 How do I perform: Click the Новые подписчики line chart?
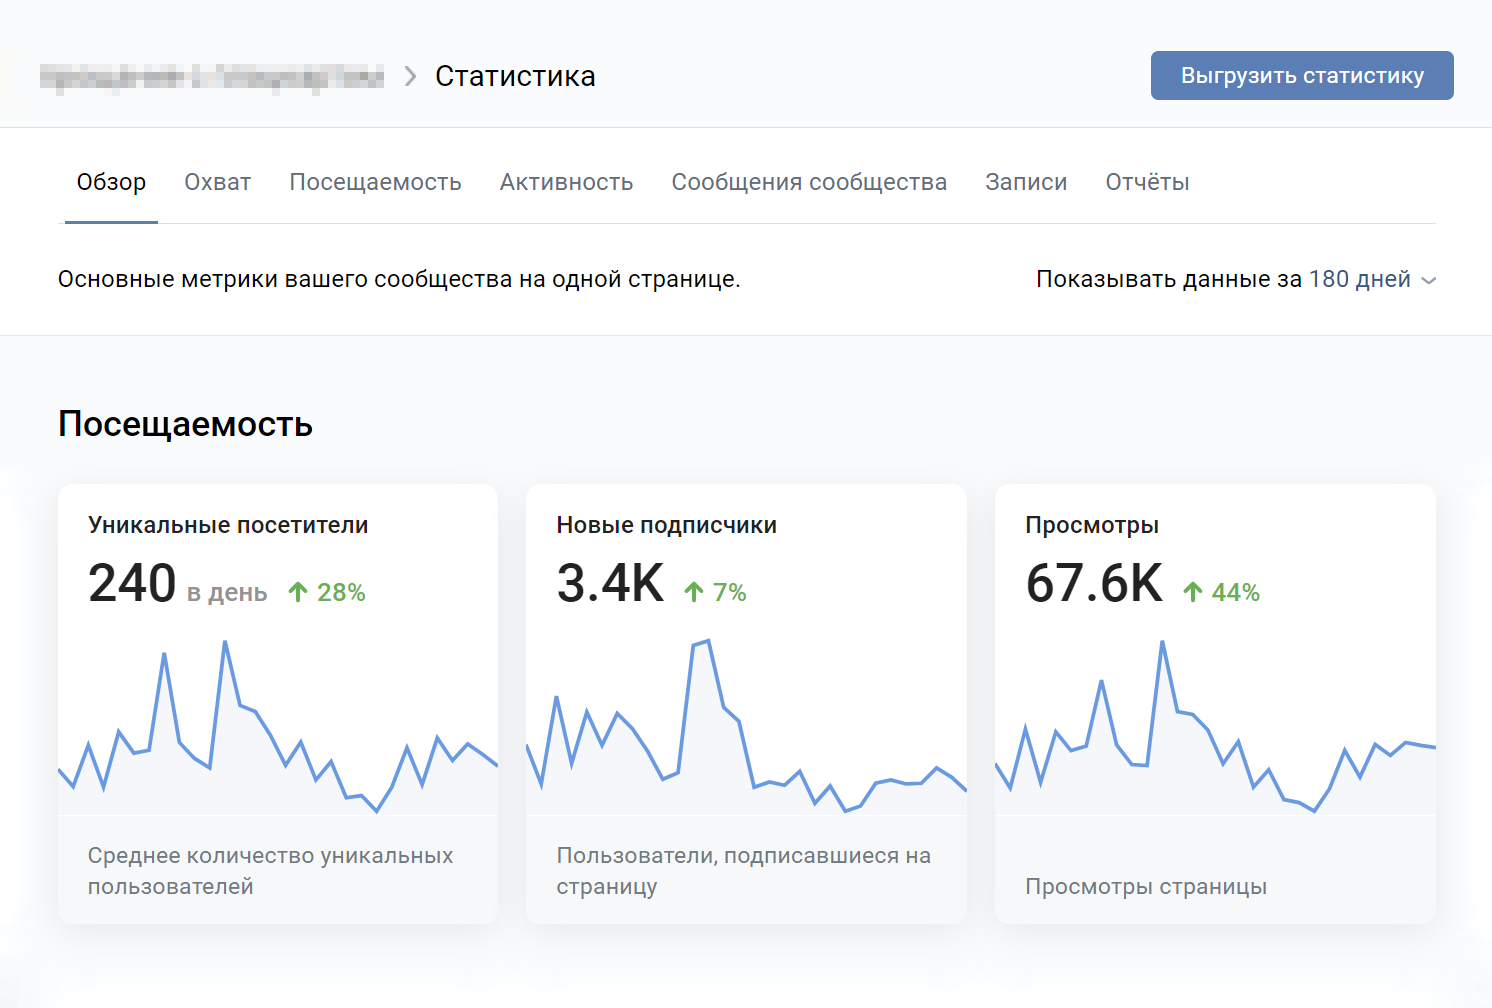point(746,727)
